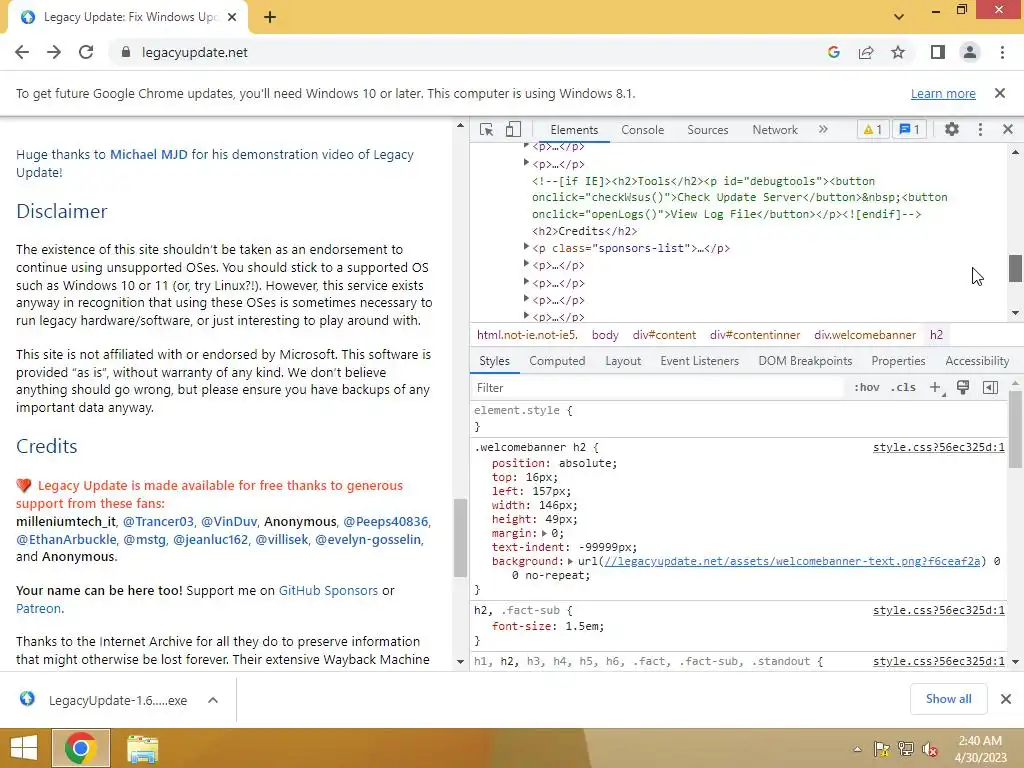Open a new browser tab
This screenshot has height=768, width=1024.
click(x=270, y=17)
